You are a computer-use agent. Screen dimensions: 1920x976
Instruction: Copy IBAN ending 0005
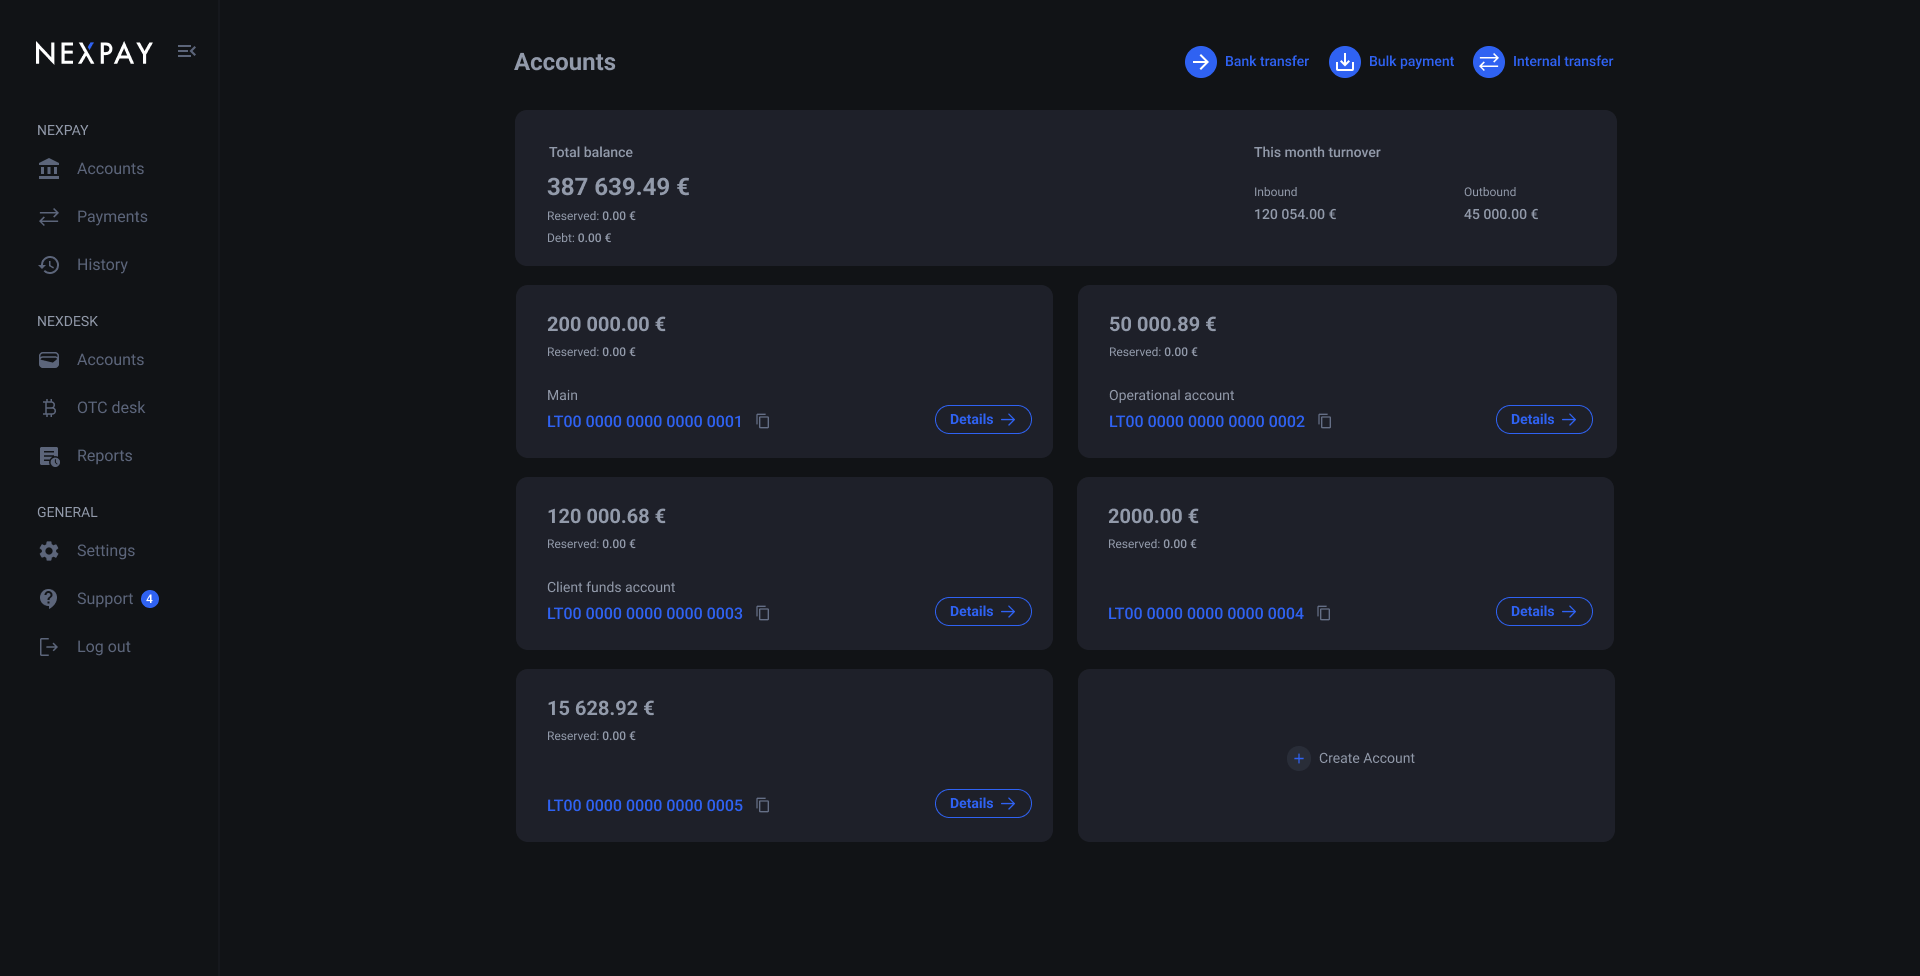tap(763, 805)
